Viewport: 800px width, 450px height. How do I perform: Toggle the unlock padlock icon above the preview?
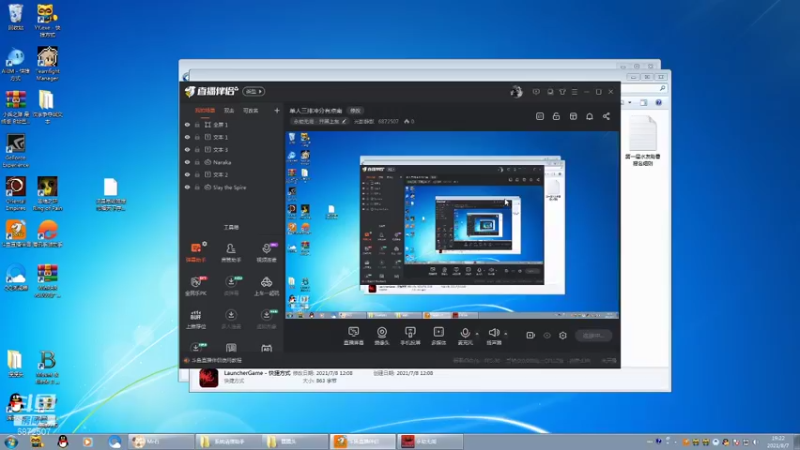(556, 116)
